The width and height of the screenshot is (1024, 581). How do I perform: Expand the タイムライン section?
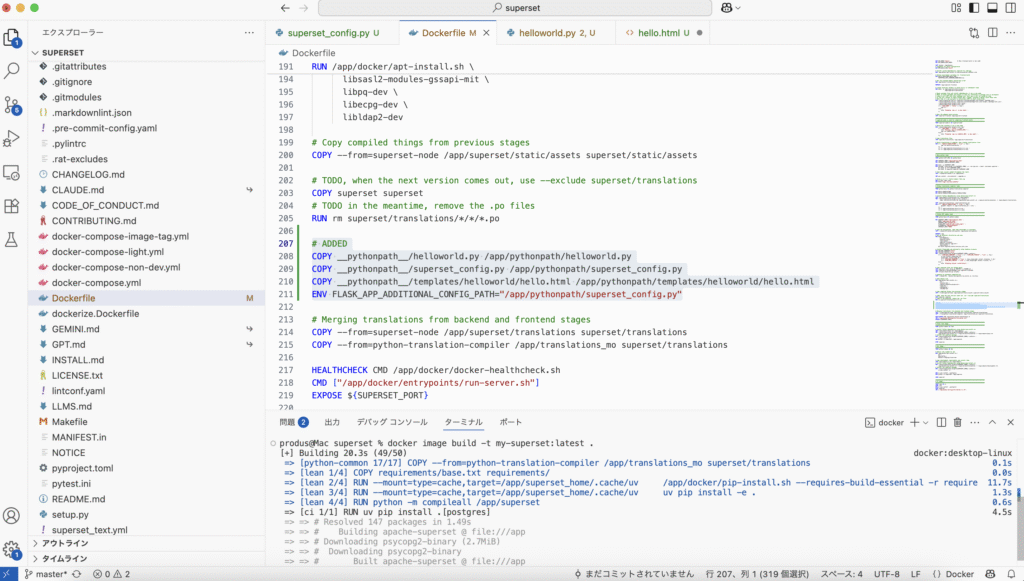(x=65, y=559)
